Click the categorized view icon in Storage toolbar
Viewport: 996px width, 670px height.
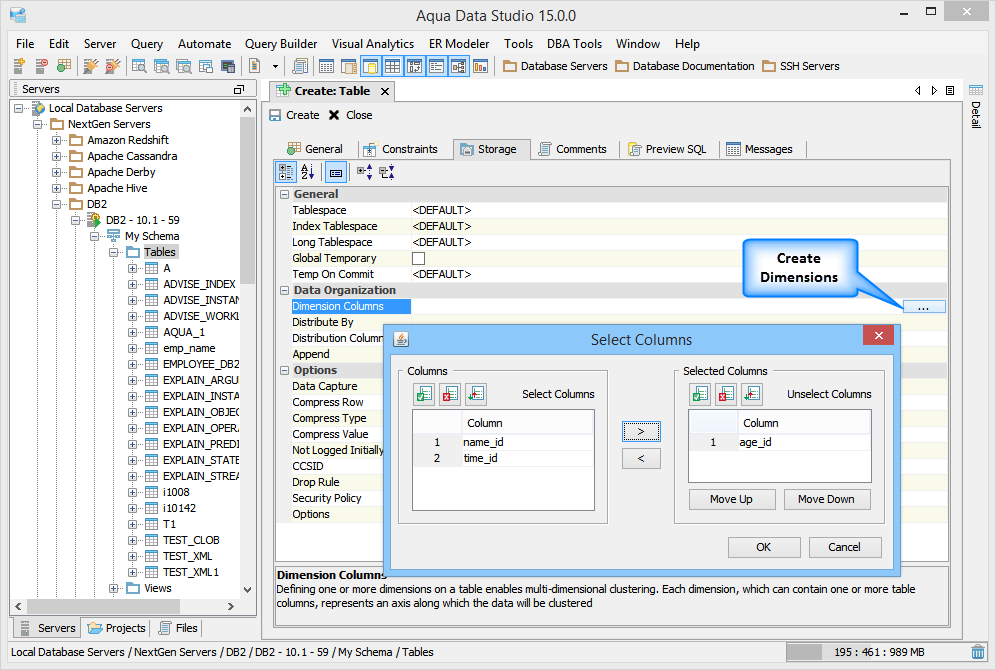pyautogui.click(x=286, y=172)
